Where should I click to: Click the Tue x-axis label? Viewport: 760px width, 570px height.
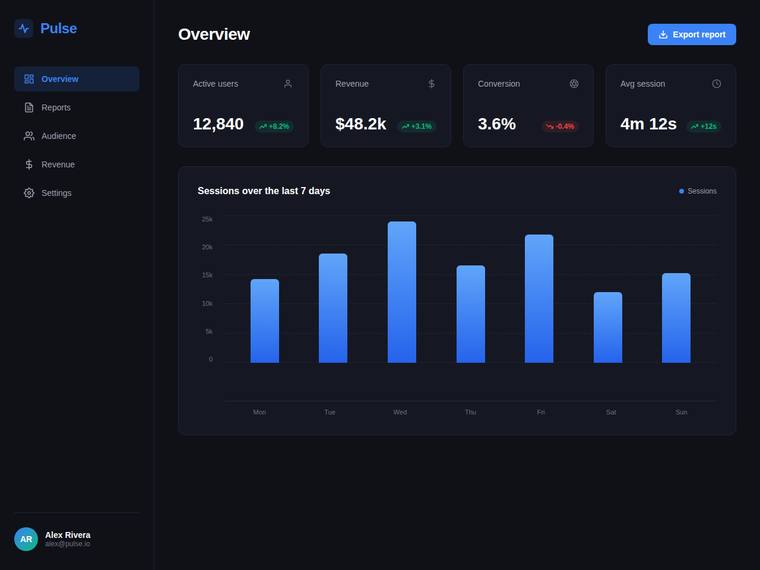tap(330, 412)
